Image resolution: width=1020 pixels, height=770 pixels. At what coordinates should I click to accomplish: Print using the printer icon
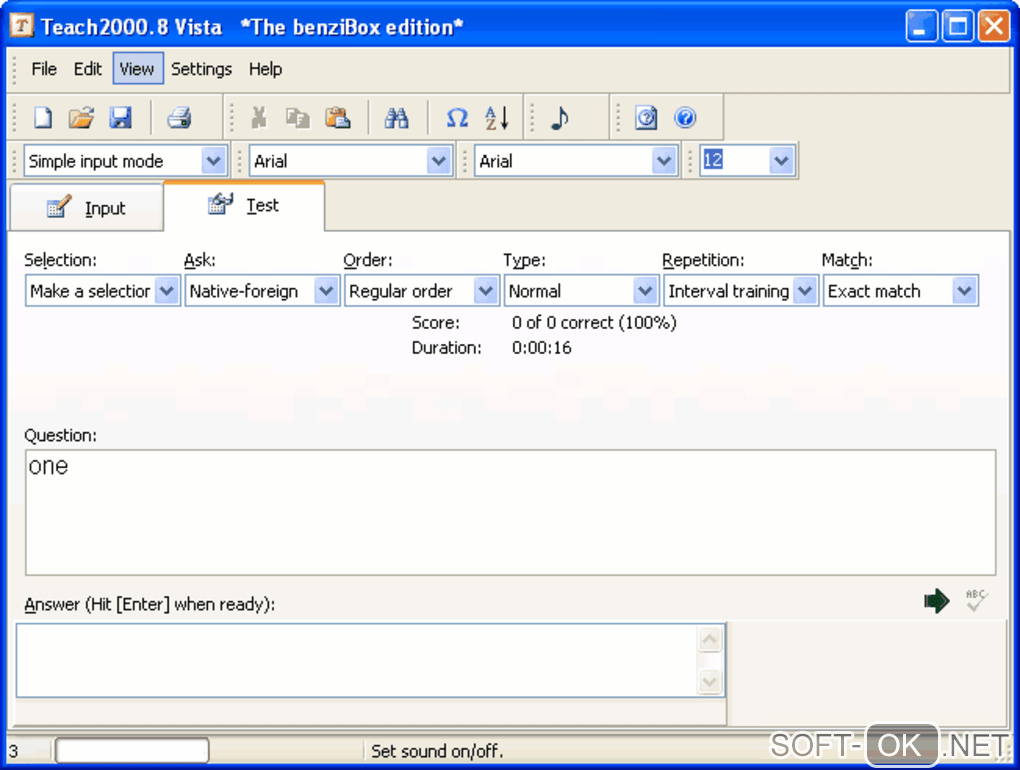coord(179,118)
